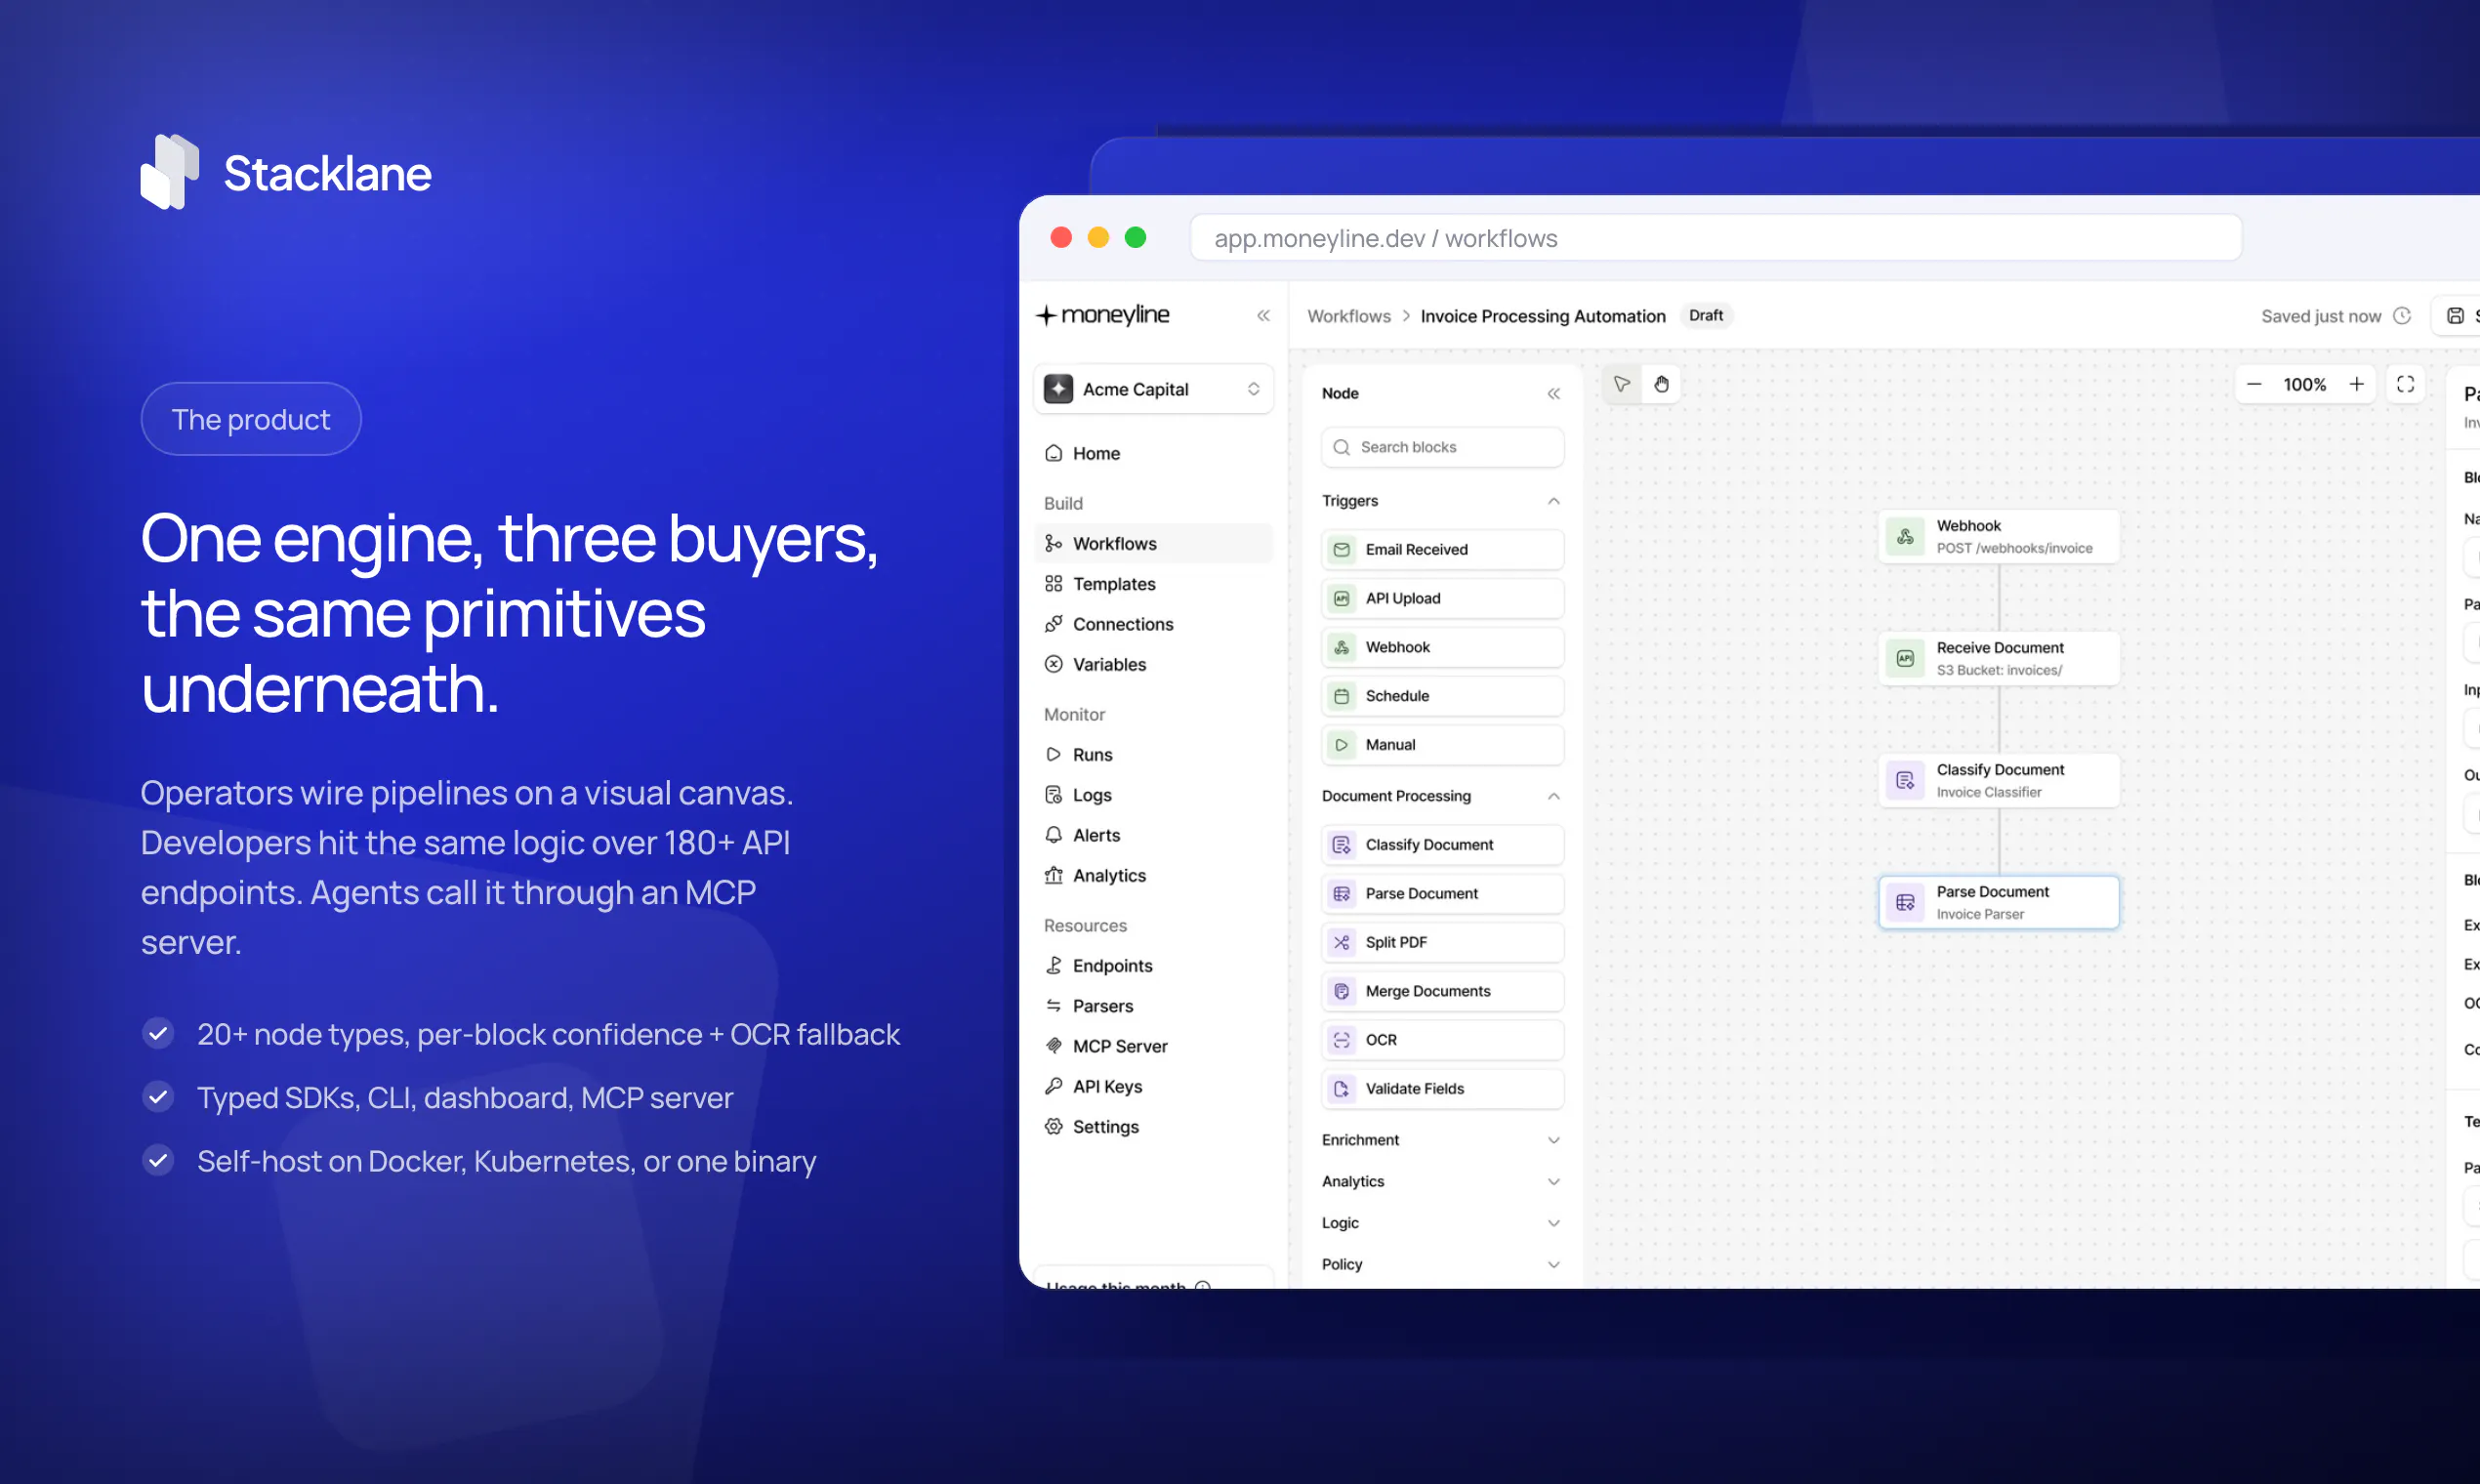Viewport: 2480px width, 1484px height.
Task: Click the save disk icon
Action: click(2455, 316)
